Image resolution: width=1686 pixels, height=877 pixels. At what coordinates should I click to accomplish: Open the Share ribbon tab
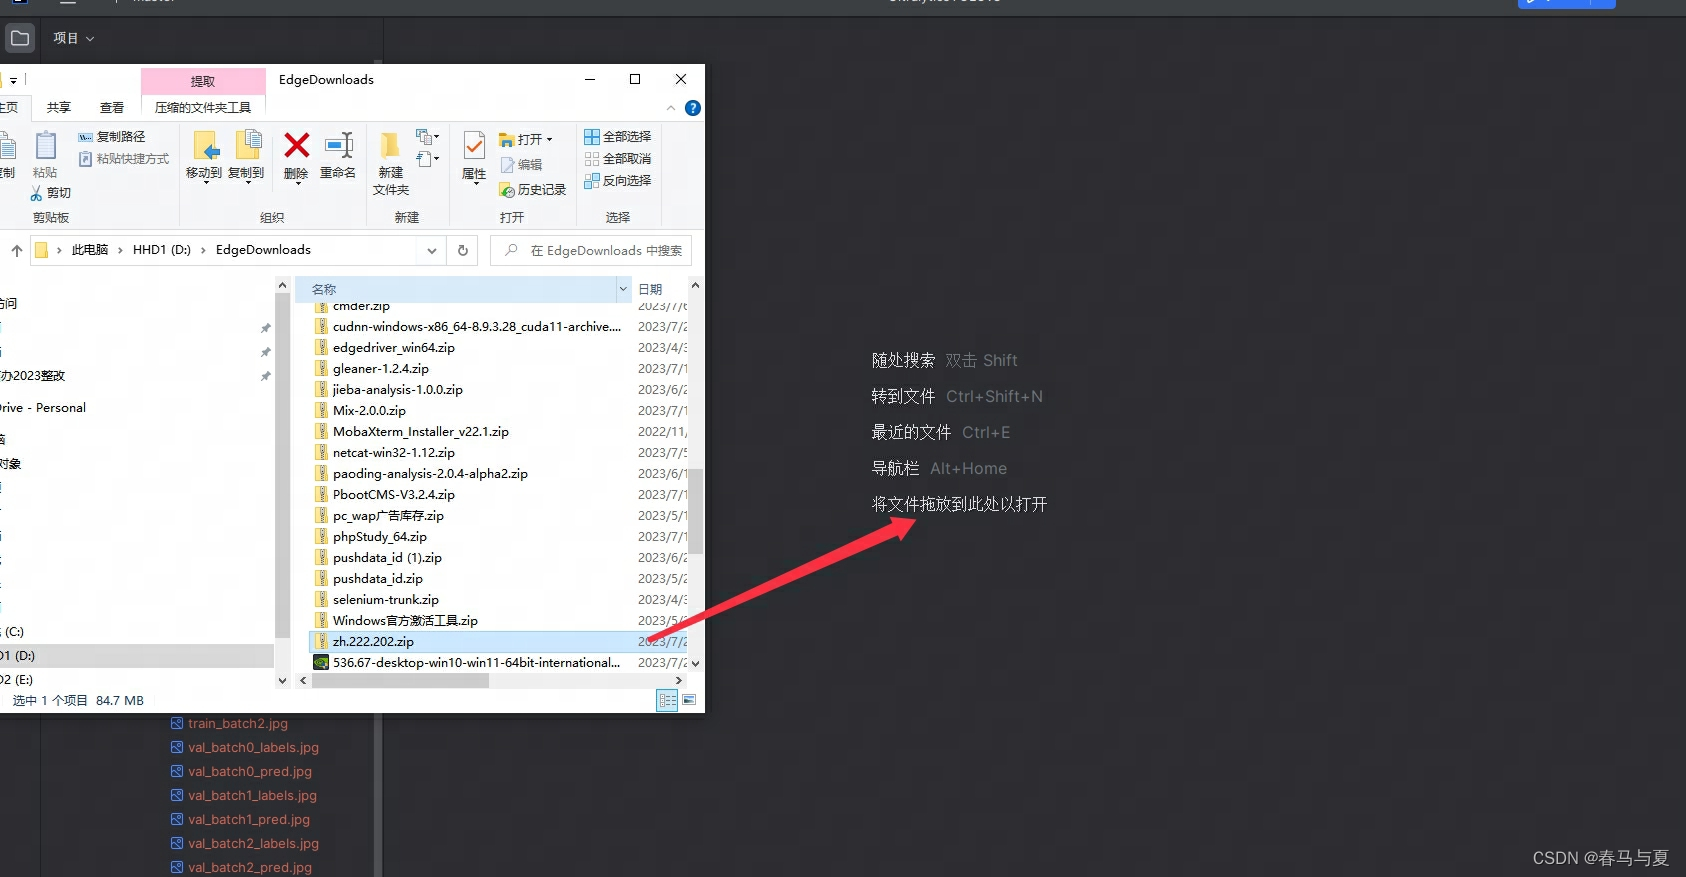pyautogui.click(x=59, y=108)
